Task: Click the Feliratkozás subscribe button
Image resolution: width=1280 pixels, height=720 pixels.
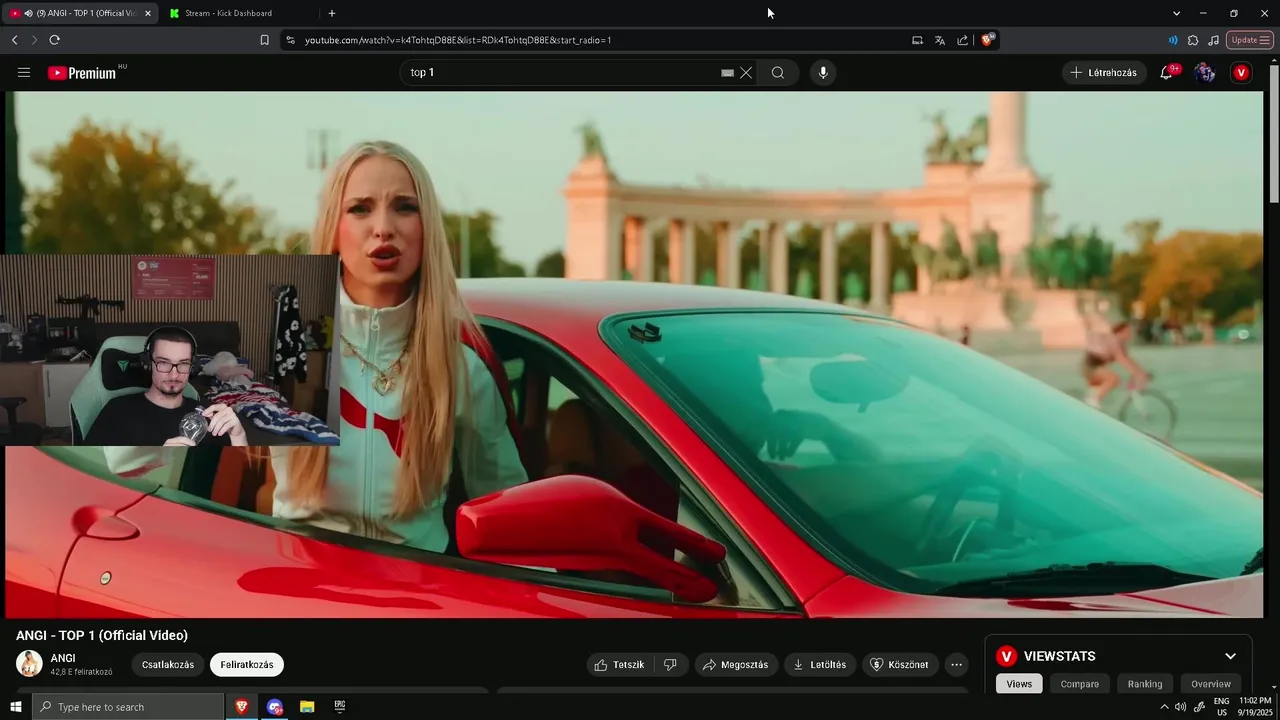Action: (247, 665)
